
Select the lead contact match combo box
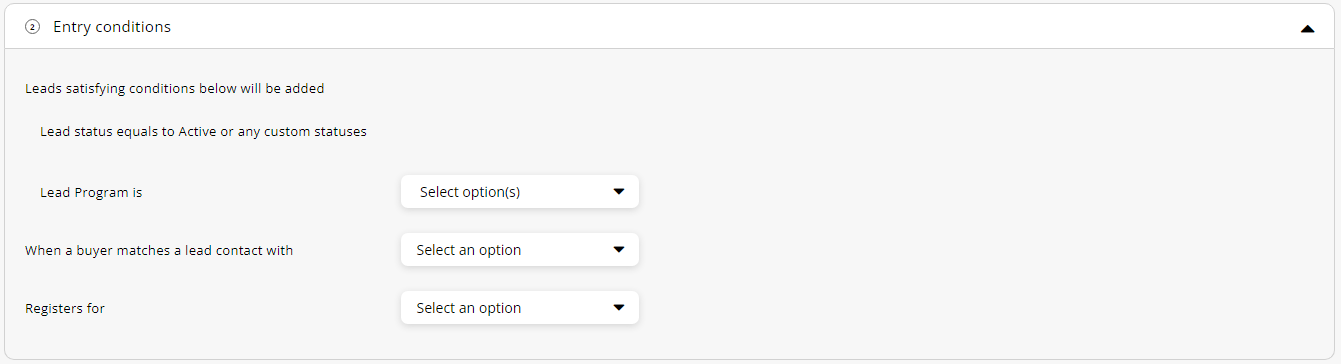coord(520,249)
